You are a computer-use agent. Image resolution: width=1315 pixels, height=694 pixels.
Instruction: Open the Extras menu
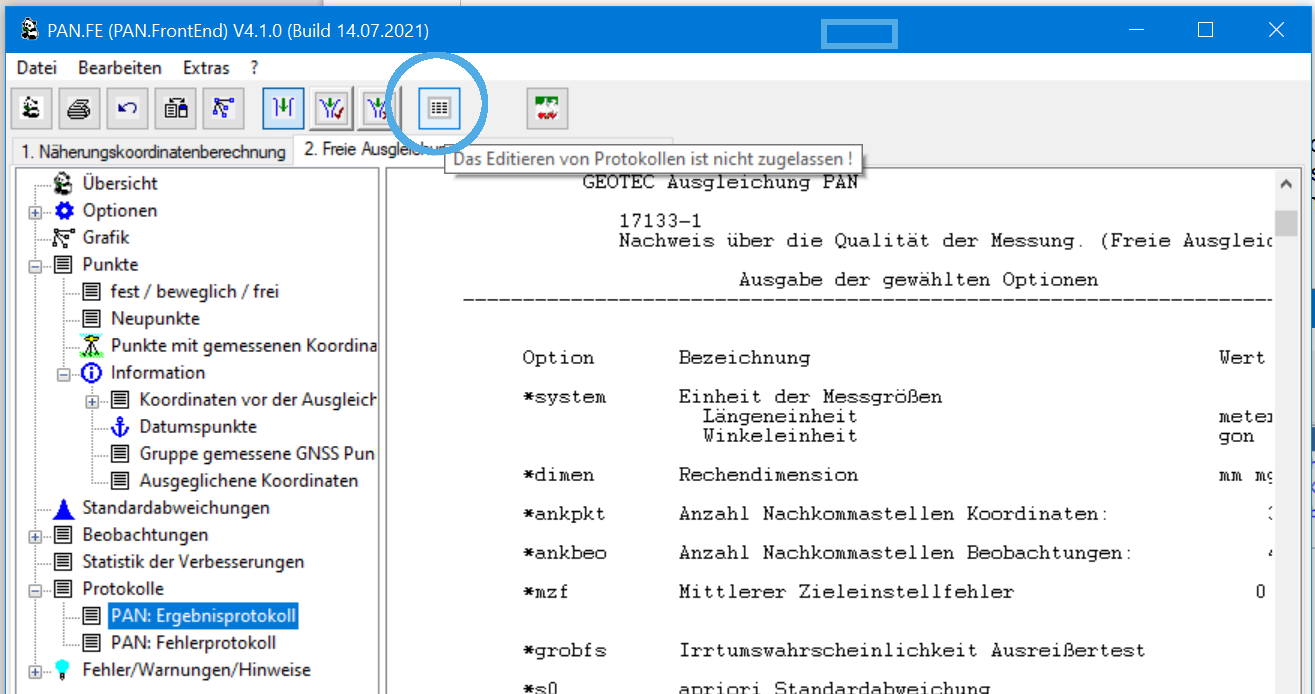206,68
